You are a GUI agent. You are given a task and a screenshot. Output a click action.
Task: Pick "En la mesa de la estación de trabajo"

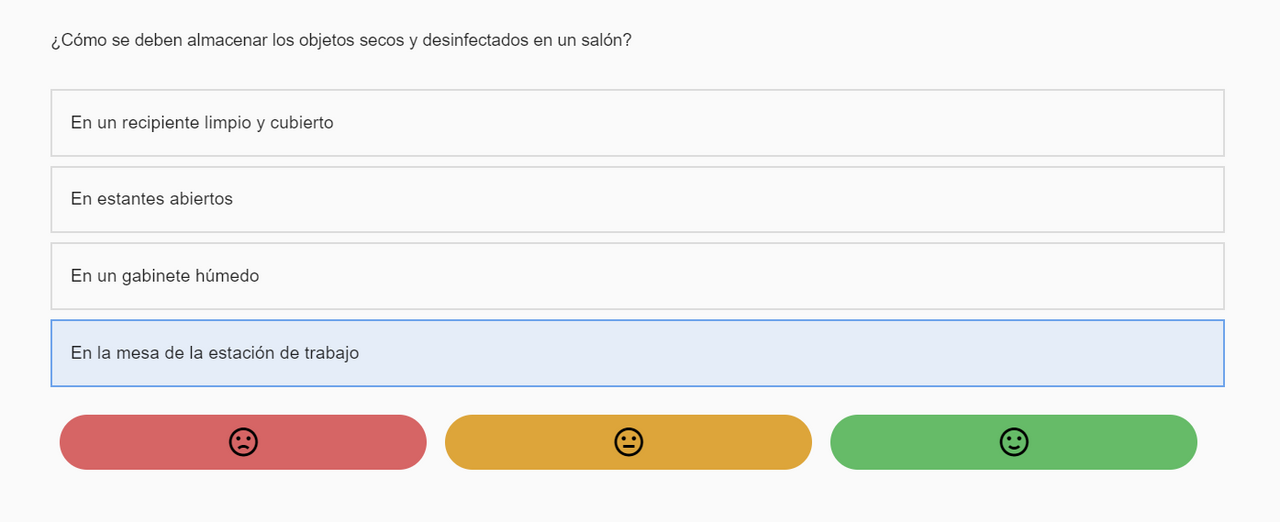[637, 353]
